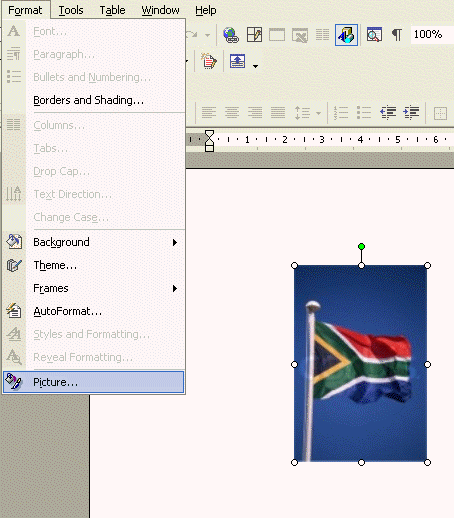
Task: Click the Increase Indent icon
Action: tap(411, 113)
